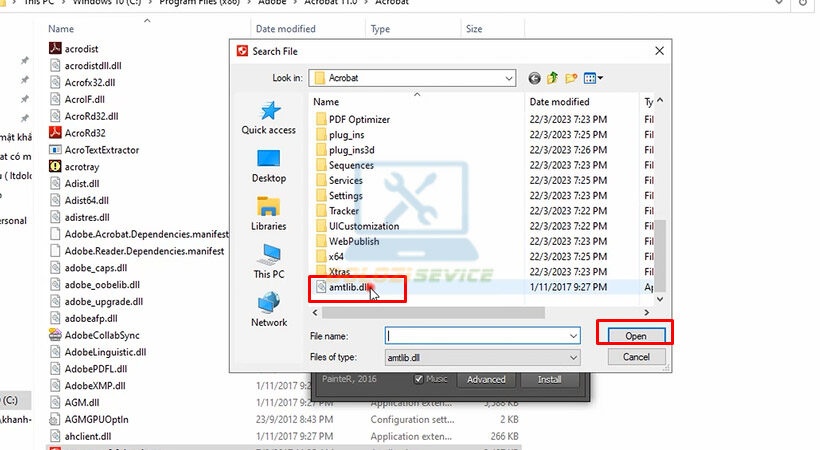This screenshot has width=820, height=450.
Task: Create a new folder icon
Action: (571, 78)
